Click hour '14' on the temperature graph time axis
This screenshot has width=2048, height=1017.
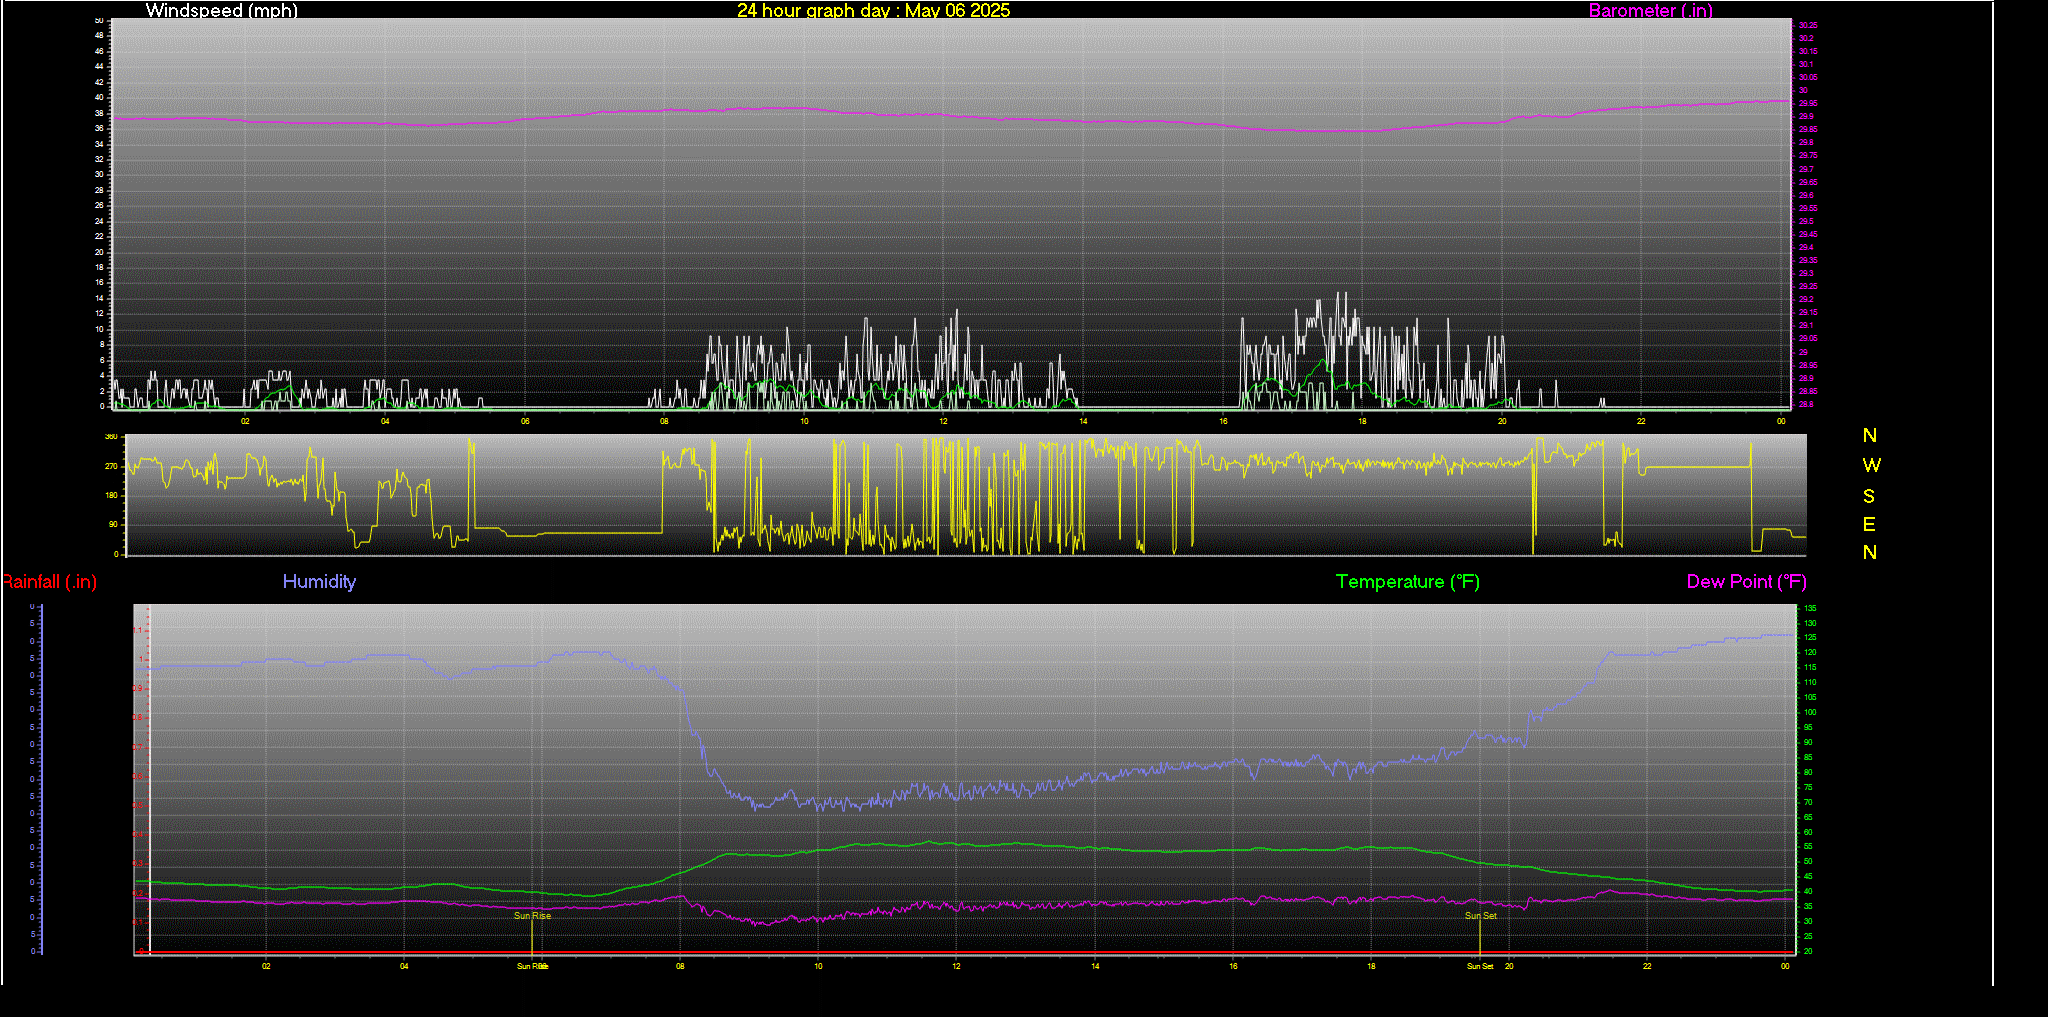(1095, 966)
